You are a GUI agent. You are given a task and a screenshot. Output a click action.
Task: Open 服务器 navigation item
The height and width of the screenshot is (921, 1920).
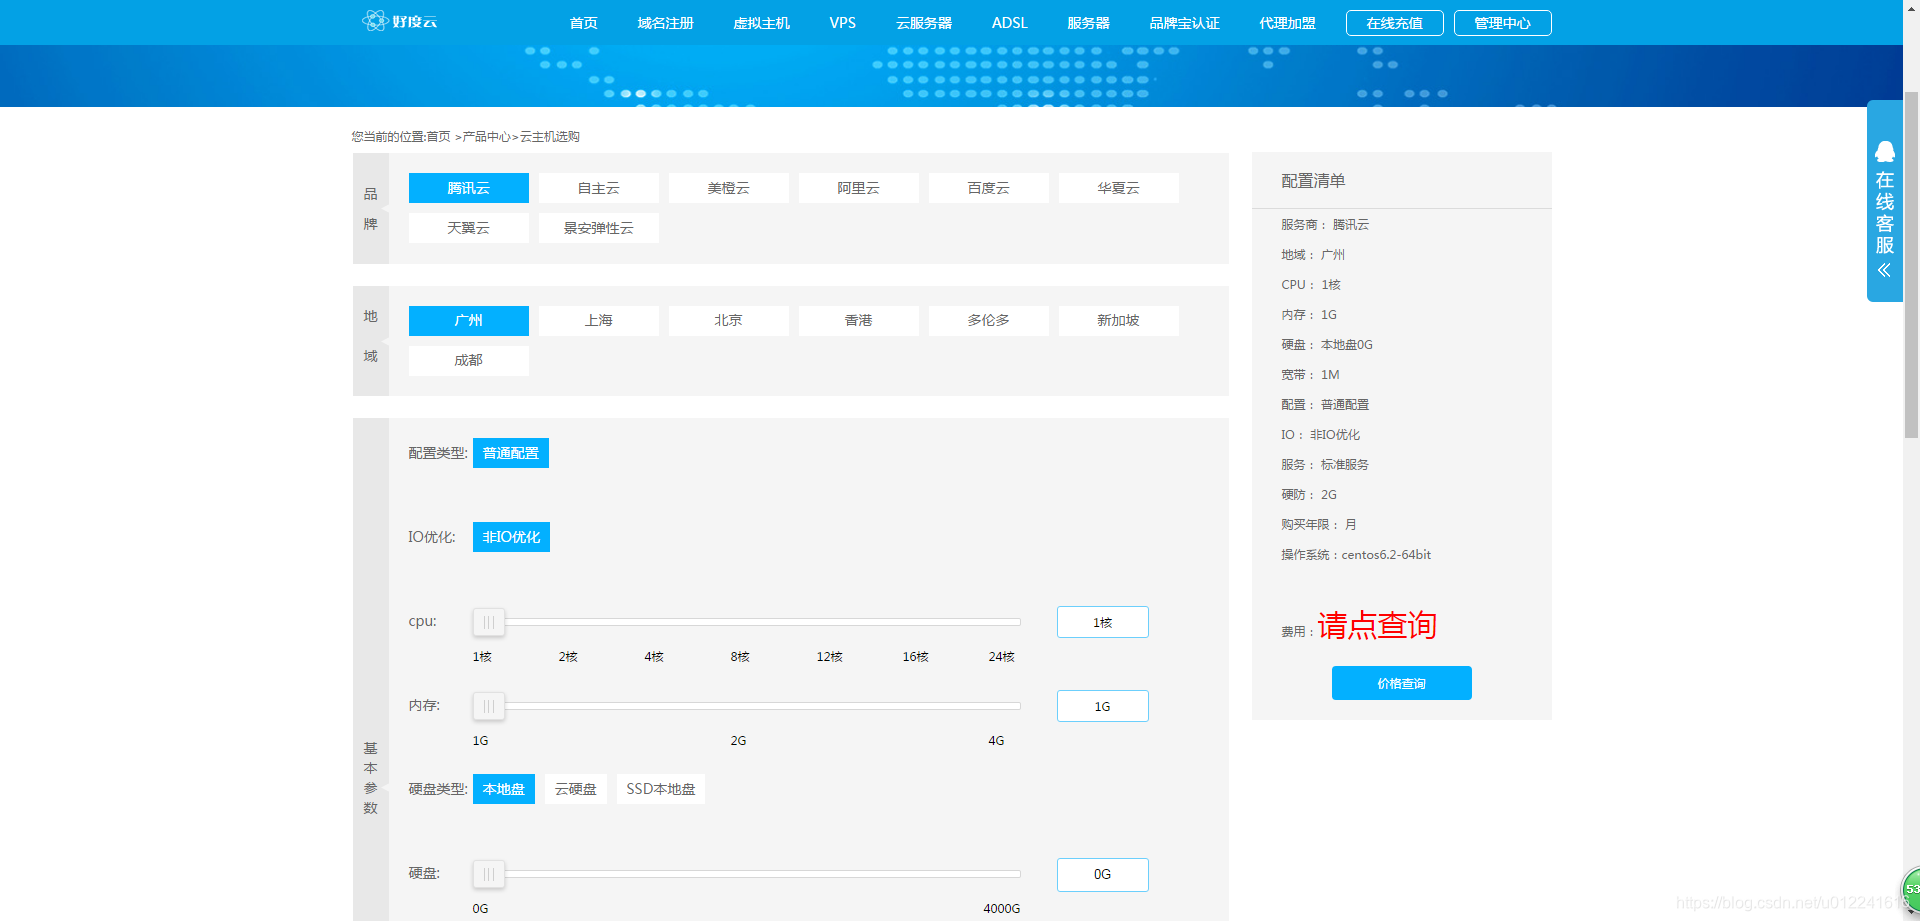pos(1088,23)
